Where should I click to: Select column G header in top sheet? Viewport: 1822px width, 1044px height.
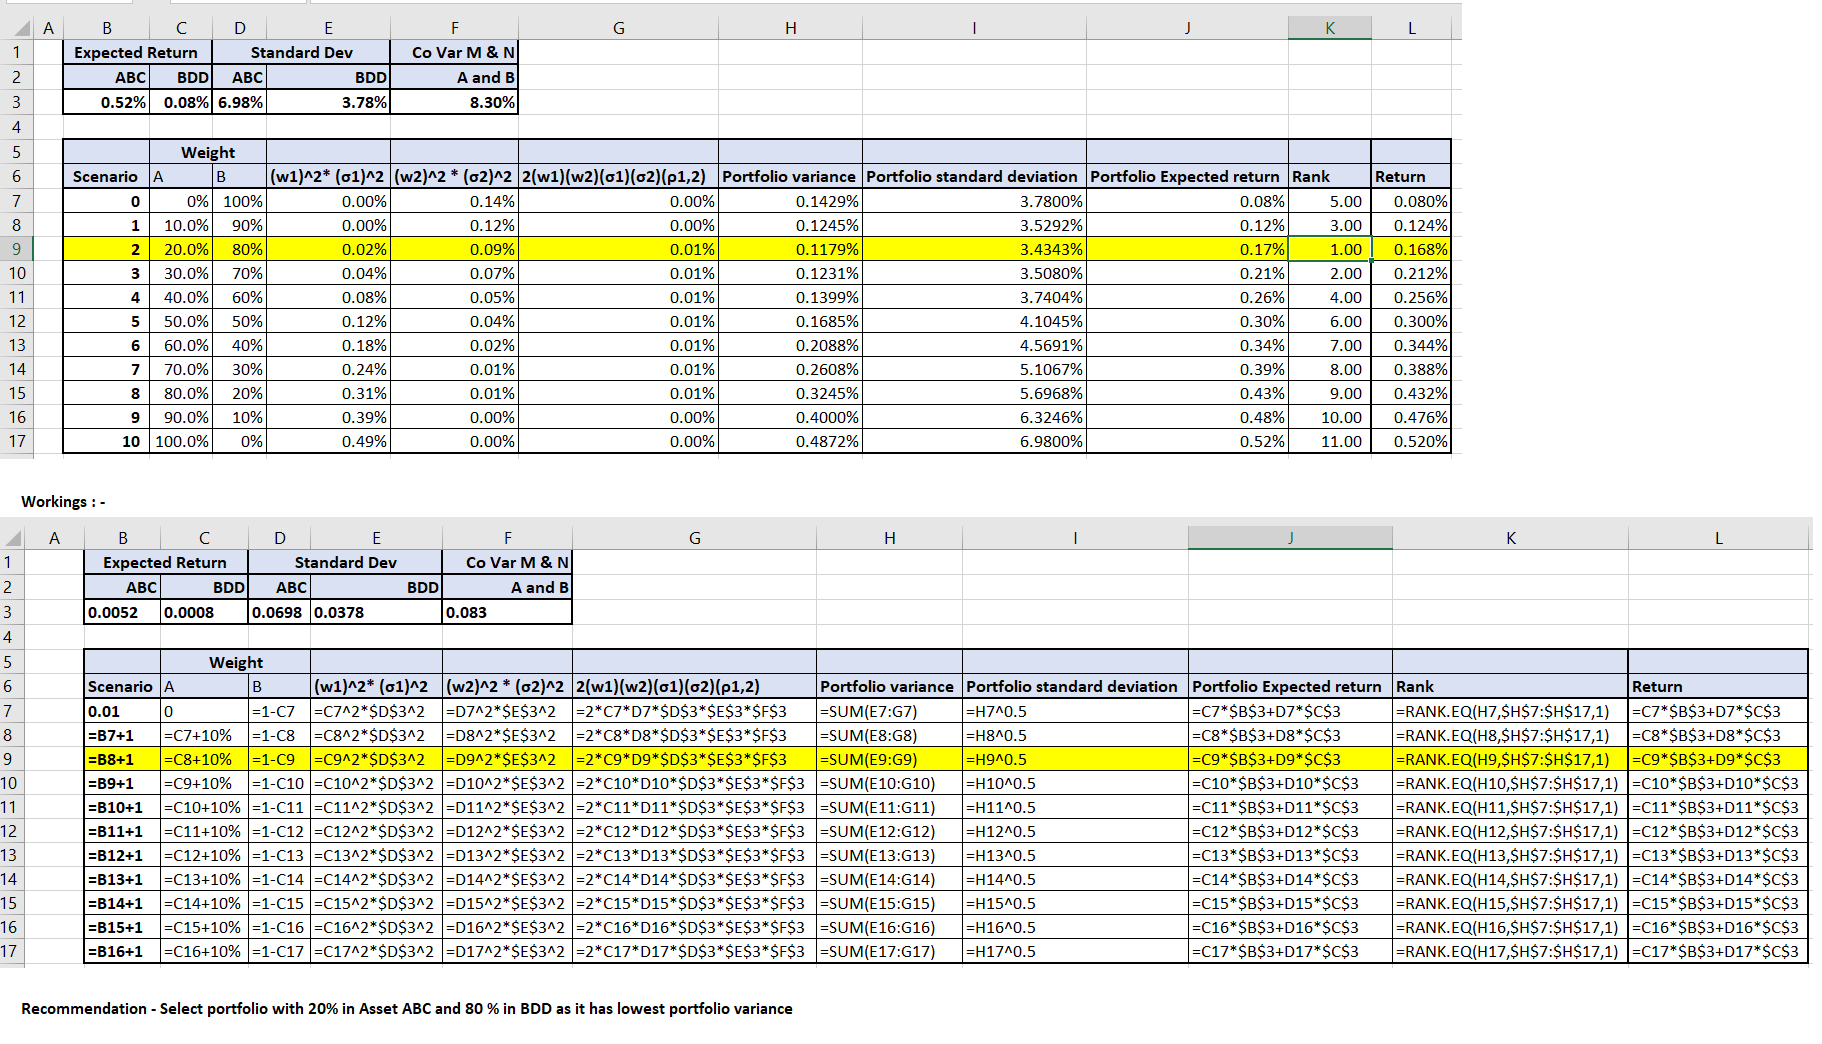tap(618, 28)
